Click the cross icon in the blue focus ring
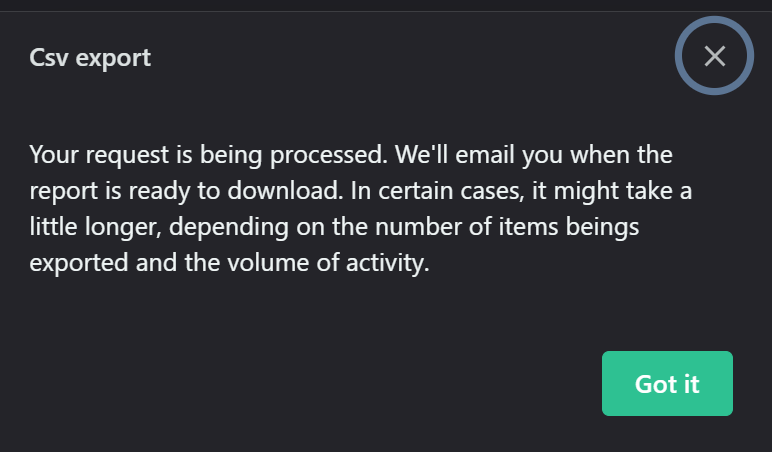This screenshot has width=772, height=452. (x=714, y=56)
